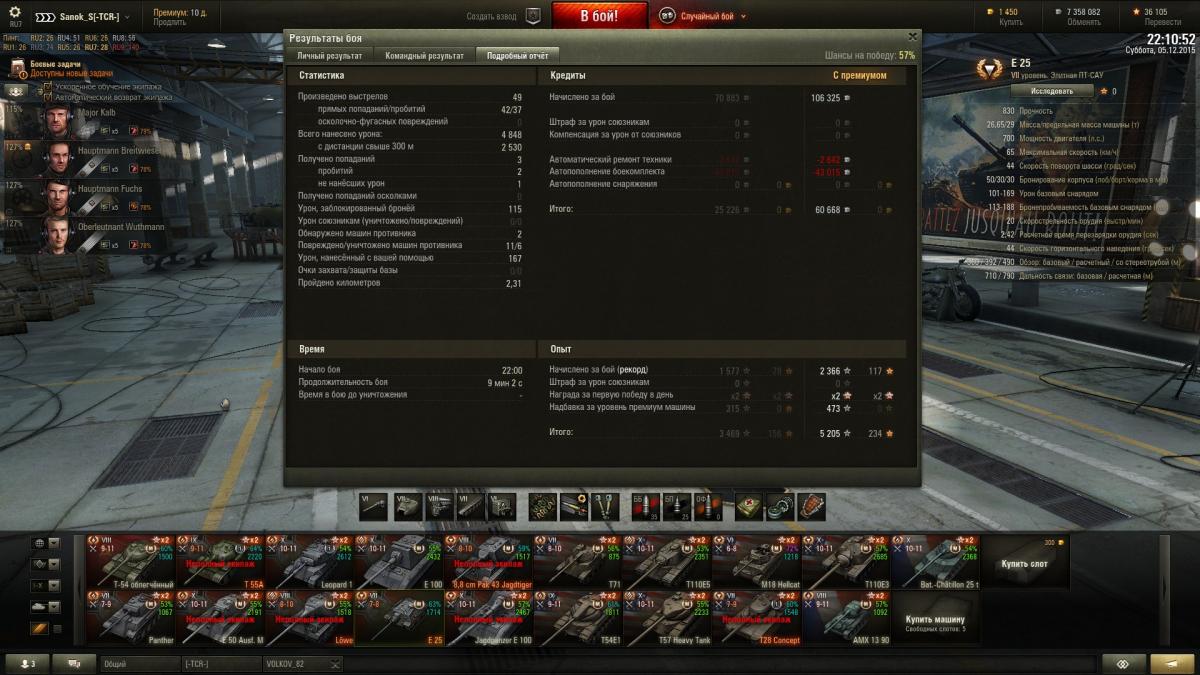Select T110E5 tank in carousel
Viewport: 1200px width, 675px height.
click(668, 562)
